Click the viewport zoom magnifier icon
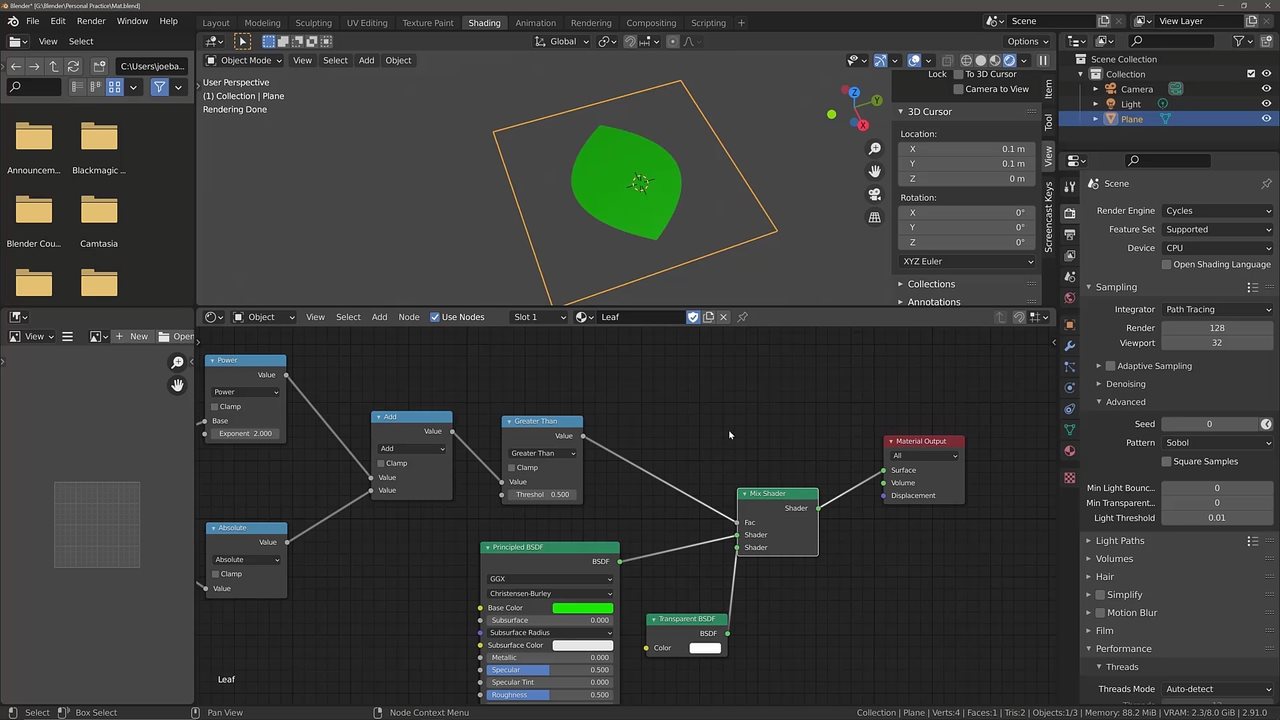Viewport: 1280px width, 720px height. click(x=875, y=148)
